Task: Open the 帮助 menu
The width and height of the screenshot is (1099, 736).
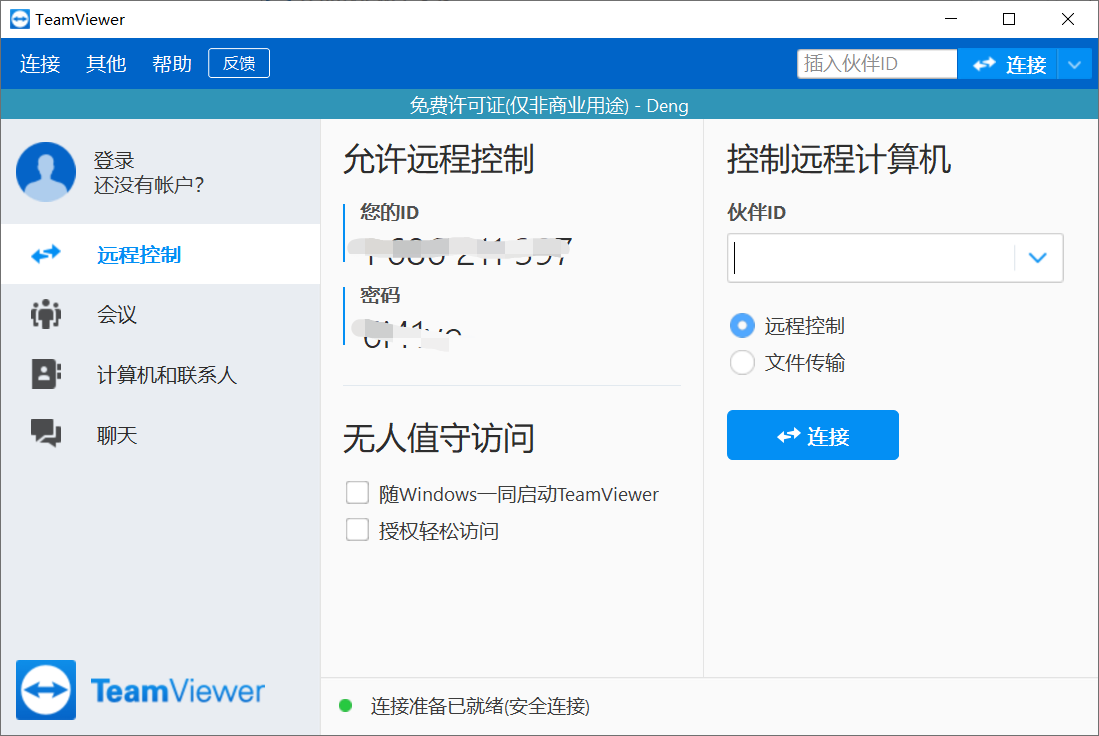Action: (x=171, y=63)
